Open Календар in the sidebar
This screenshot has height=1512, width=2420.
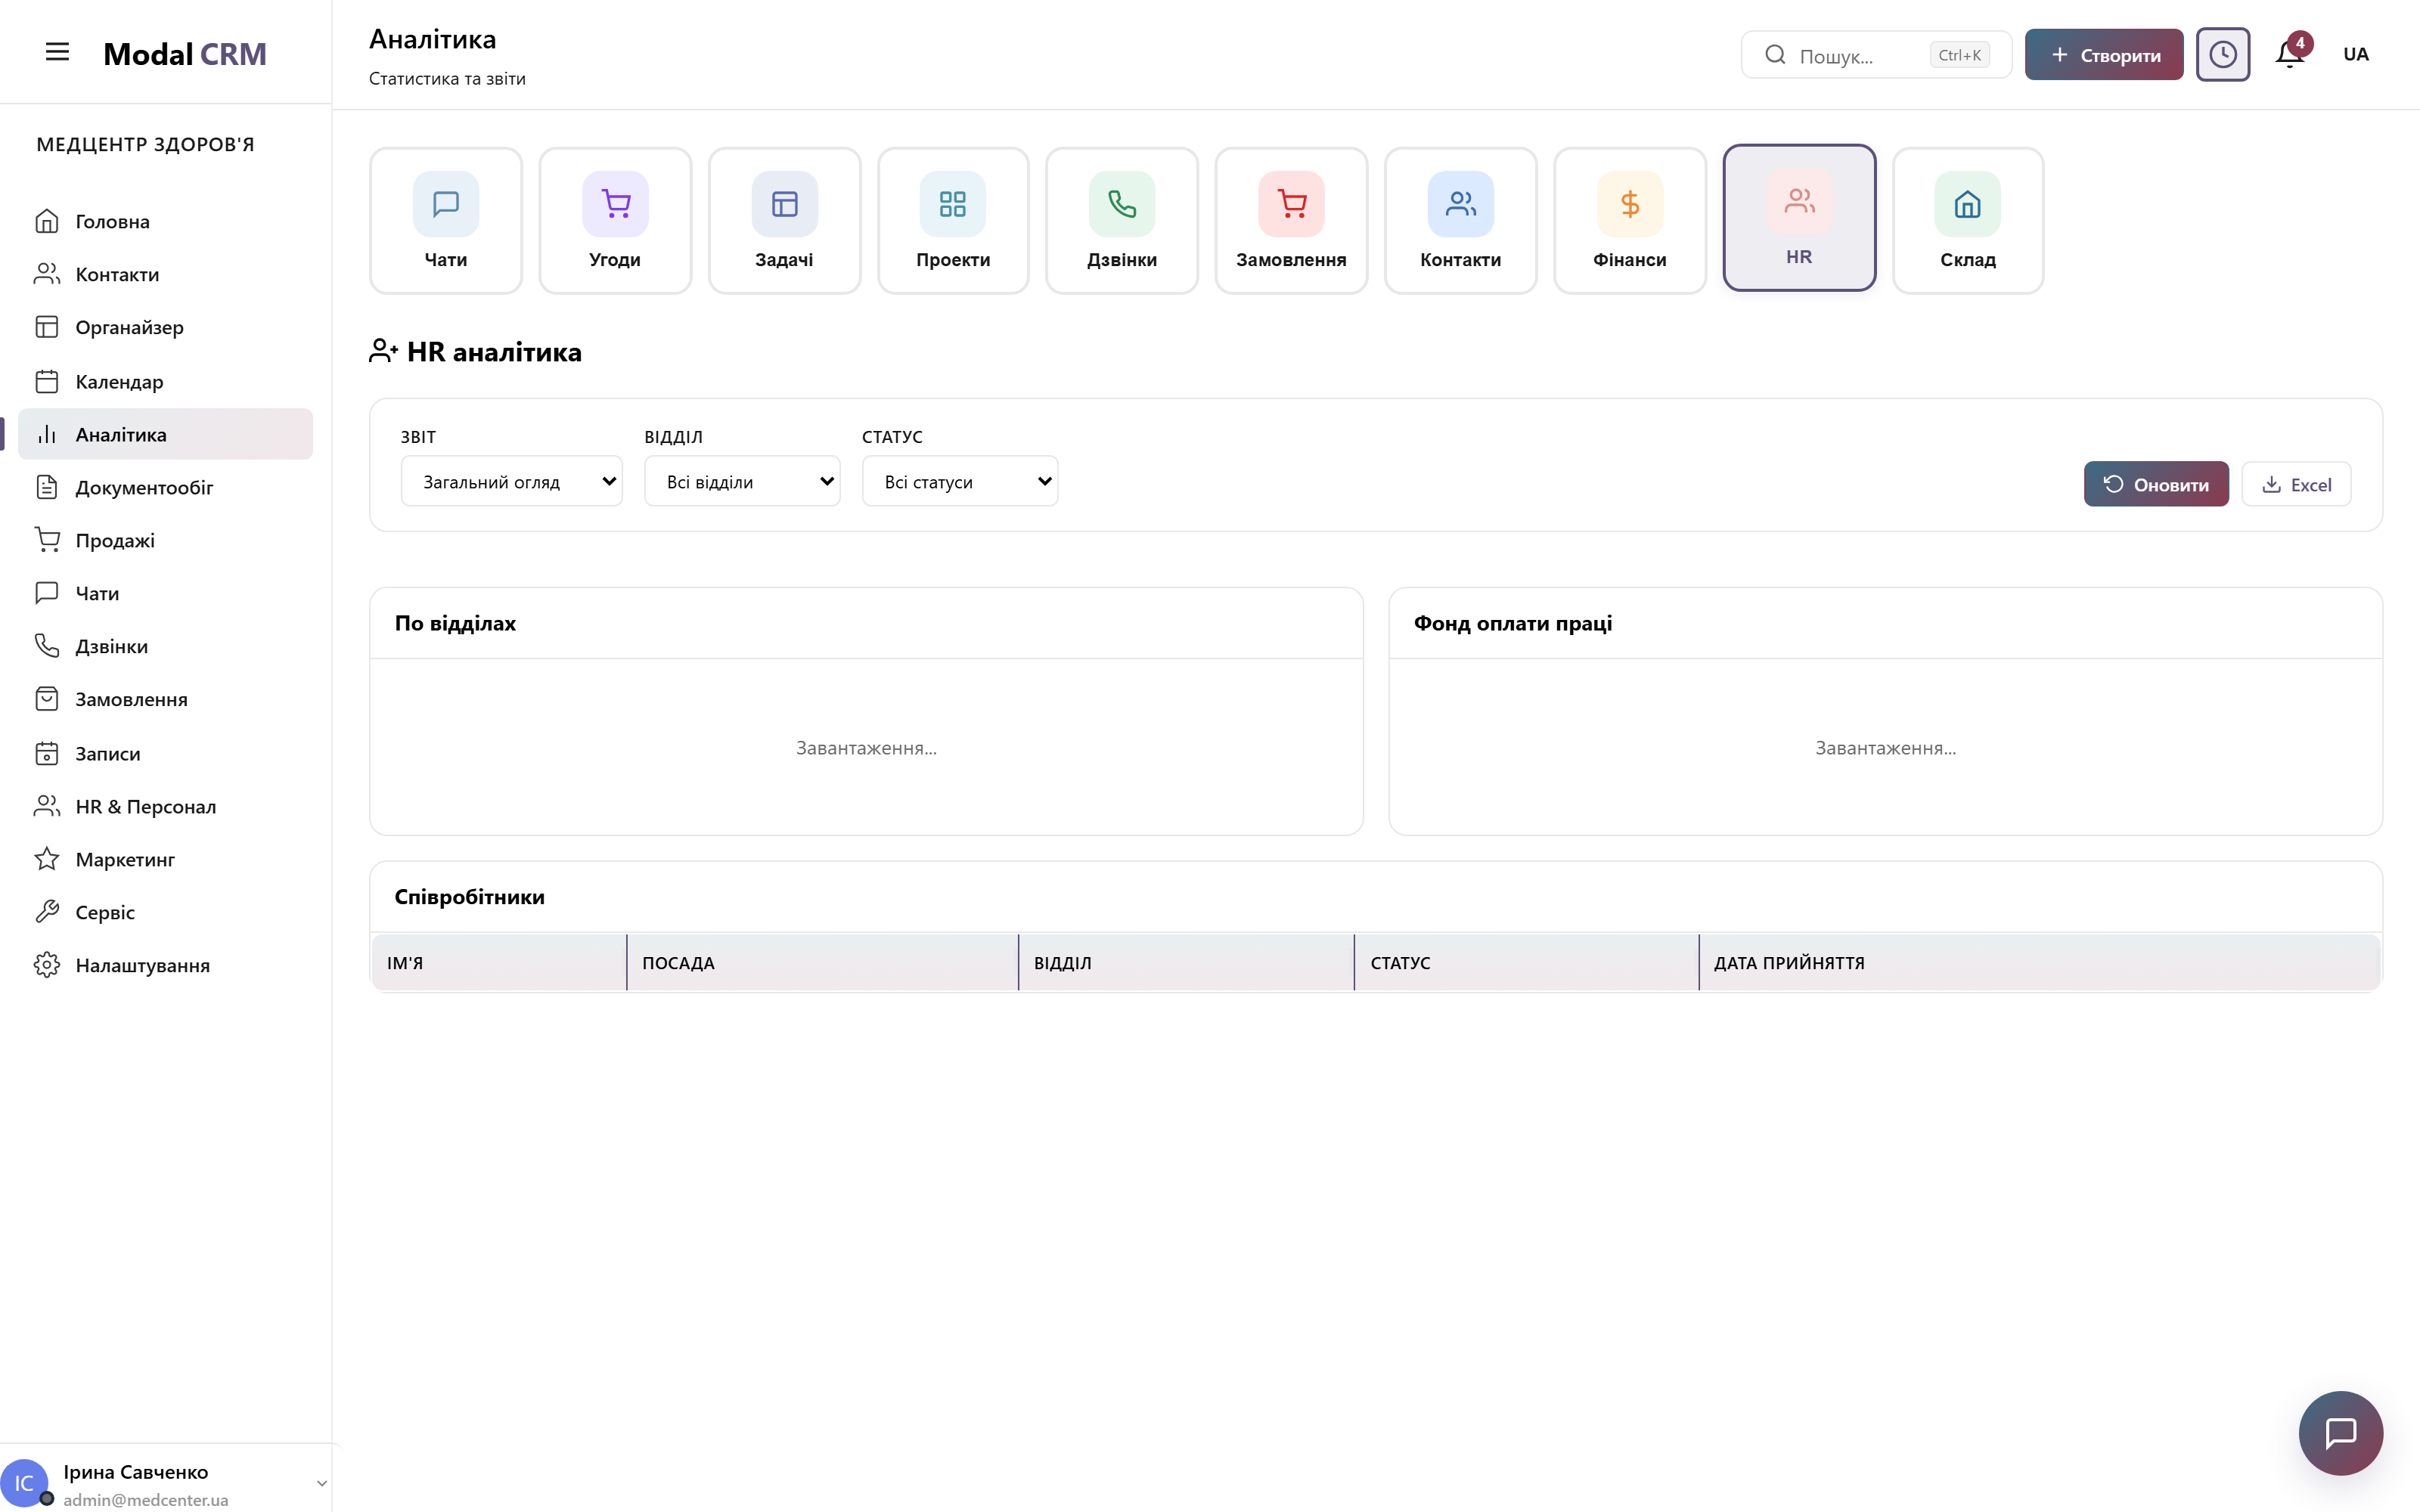point(165,381)
